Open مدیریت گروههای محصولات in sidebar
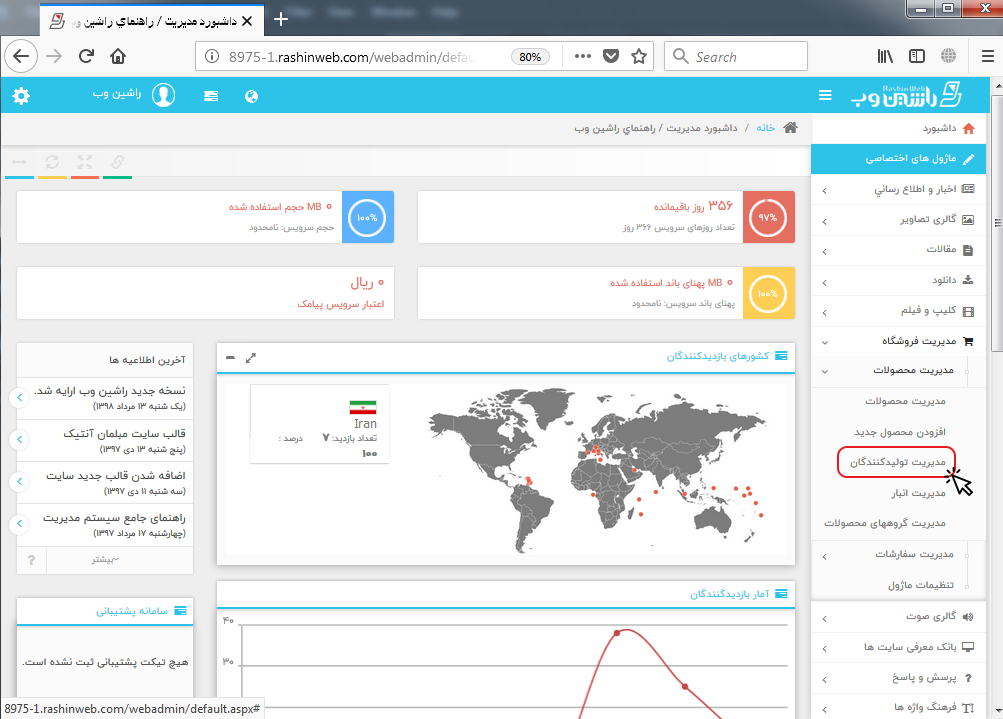This screenshot has width=1003, height=719. (885, 523)
